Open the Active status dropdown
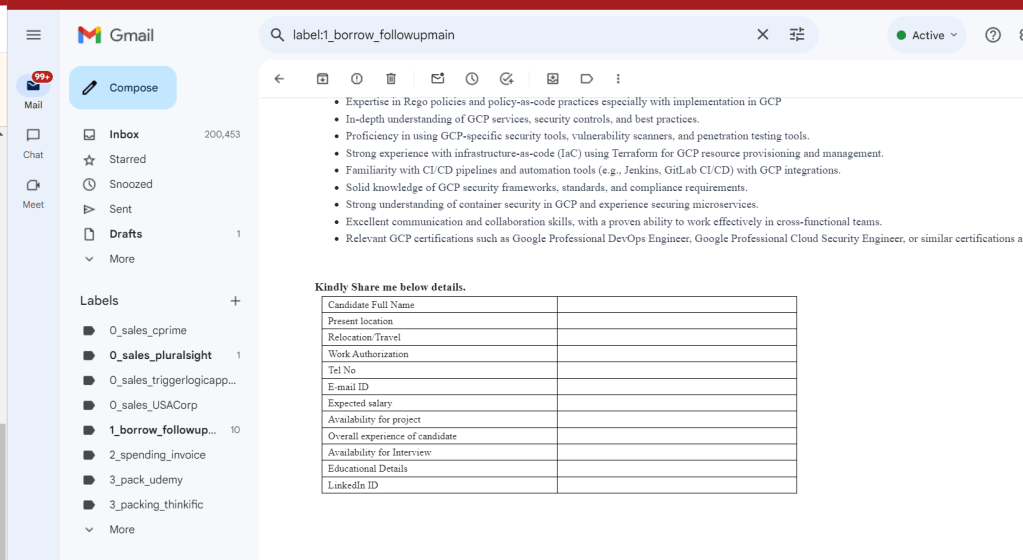Viewport: 1023px width, 560px height. coord(926,35)
